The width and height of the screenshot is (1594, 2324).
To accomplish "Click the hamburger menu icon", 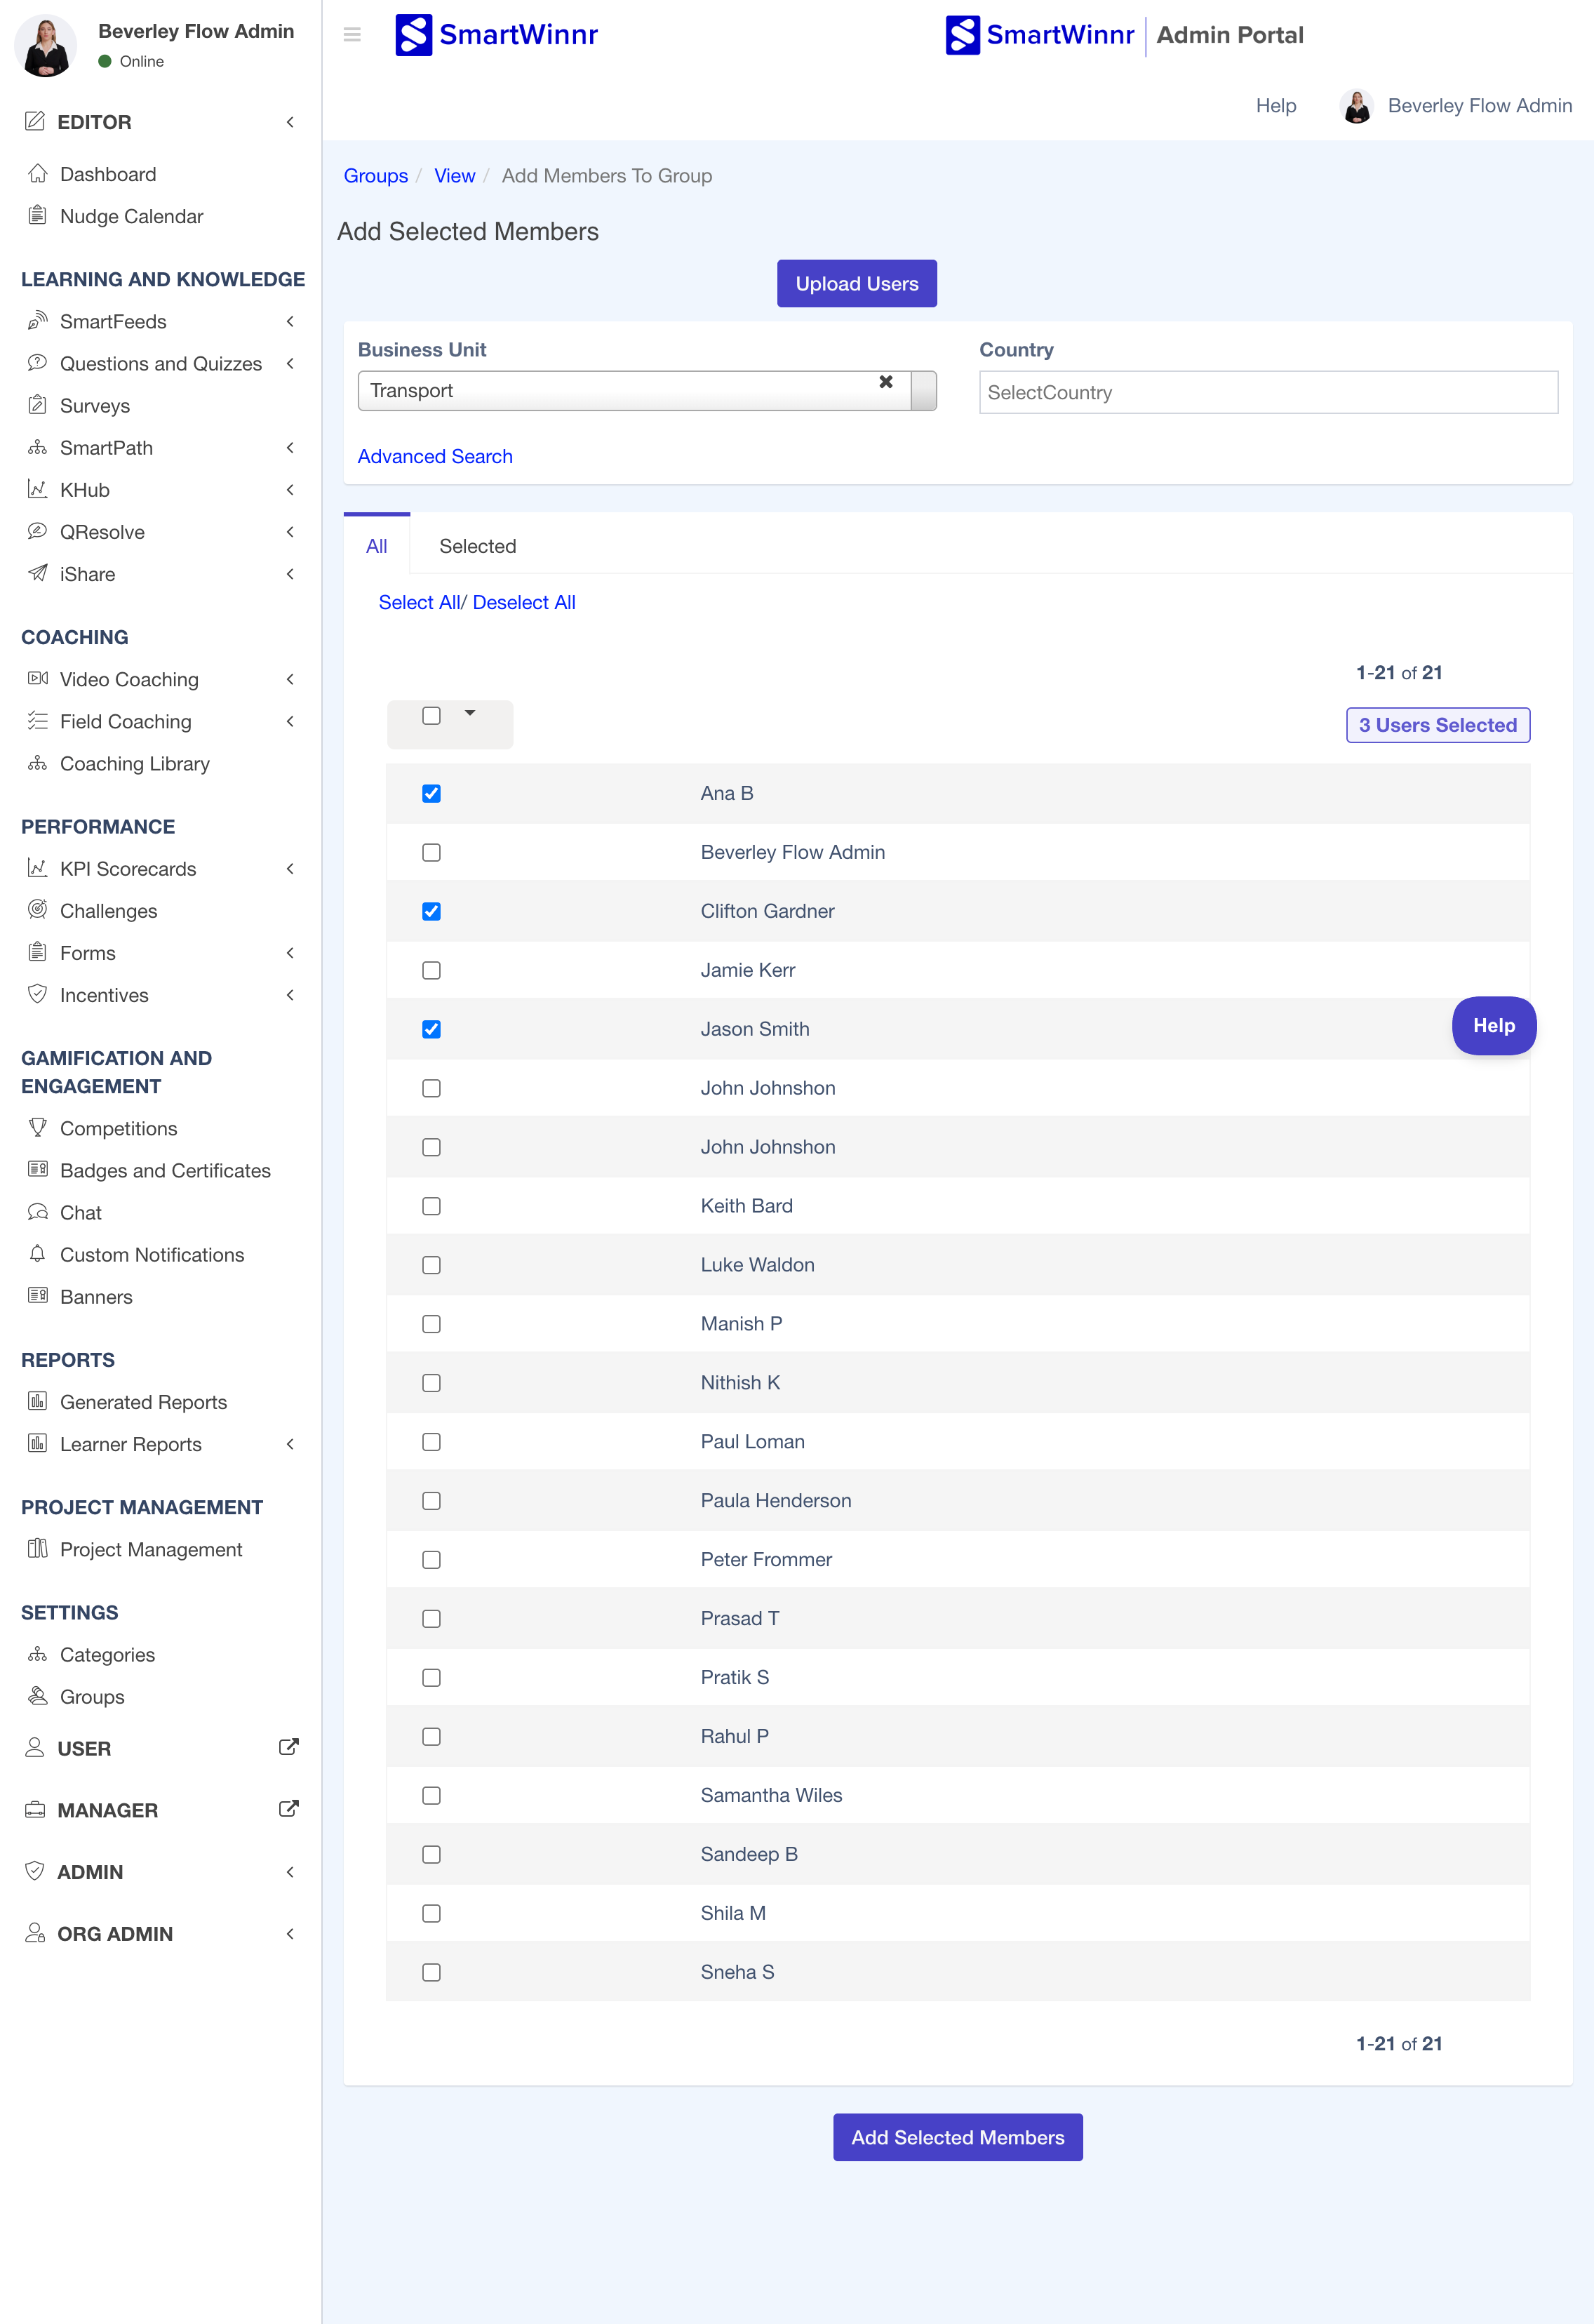I will point(352,35).
